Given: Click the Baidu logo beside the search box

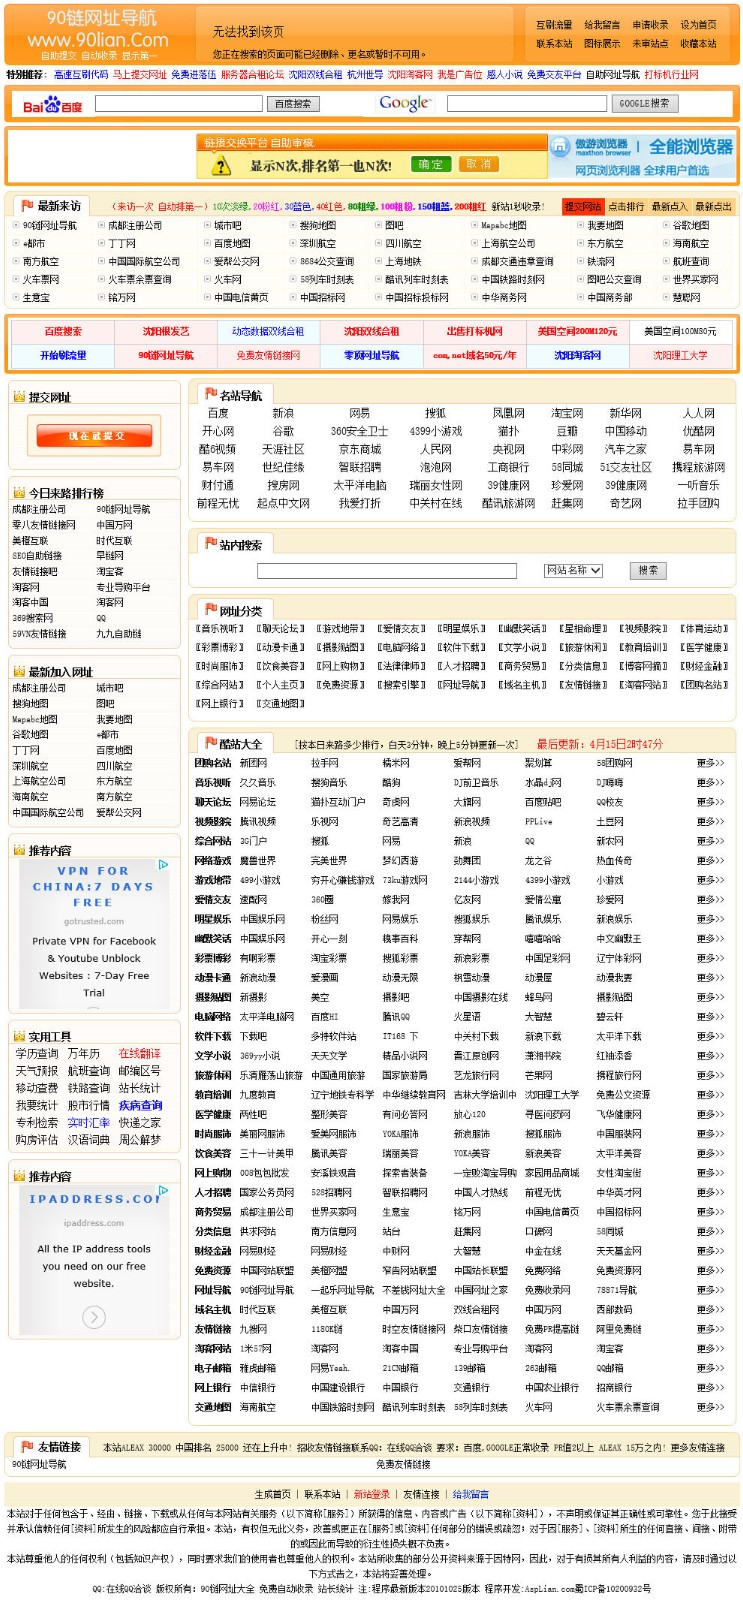Looking at the screenshot, I should [x=53, y=105].
